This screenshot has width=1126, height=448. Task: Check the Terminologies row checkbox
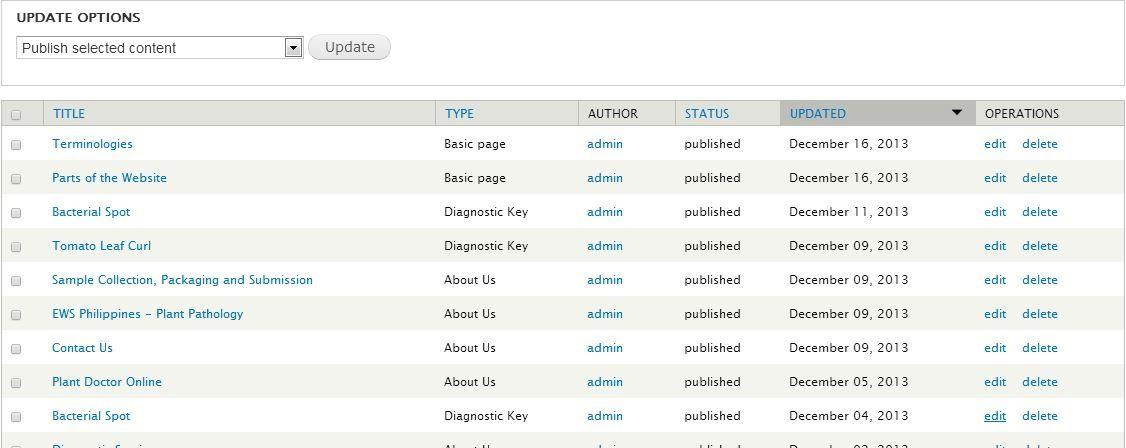16,145
